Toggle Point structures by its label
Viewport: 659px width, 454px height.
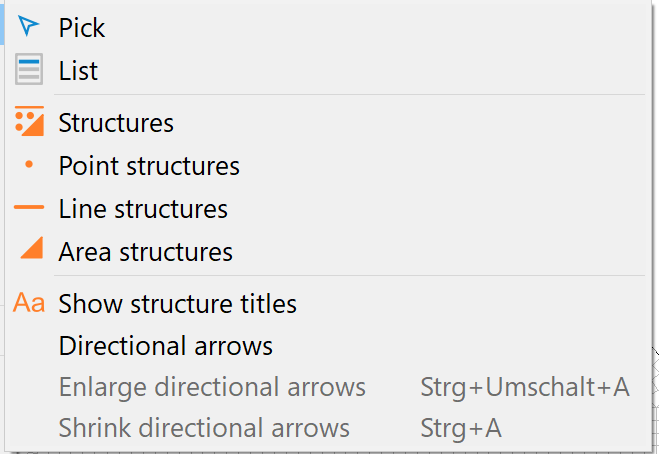coord(149,166)
